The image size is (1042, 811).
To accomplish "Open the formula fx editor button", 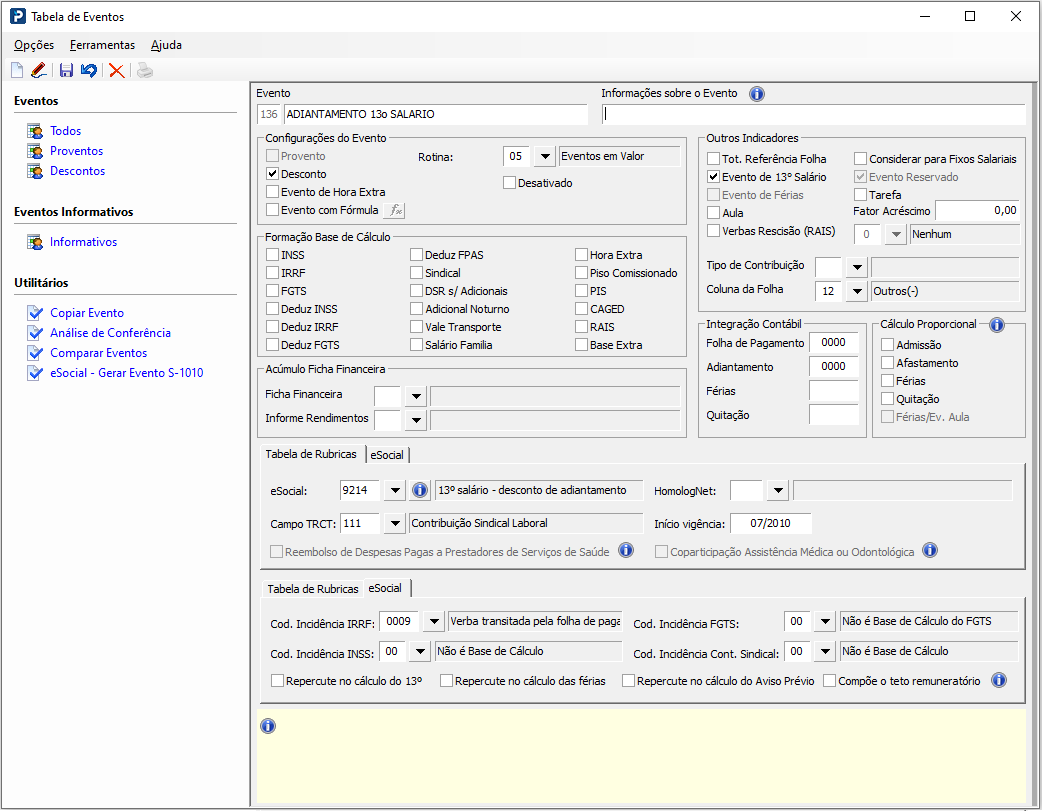I will coord(395,210).
